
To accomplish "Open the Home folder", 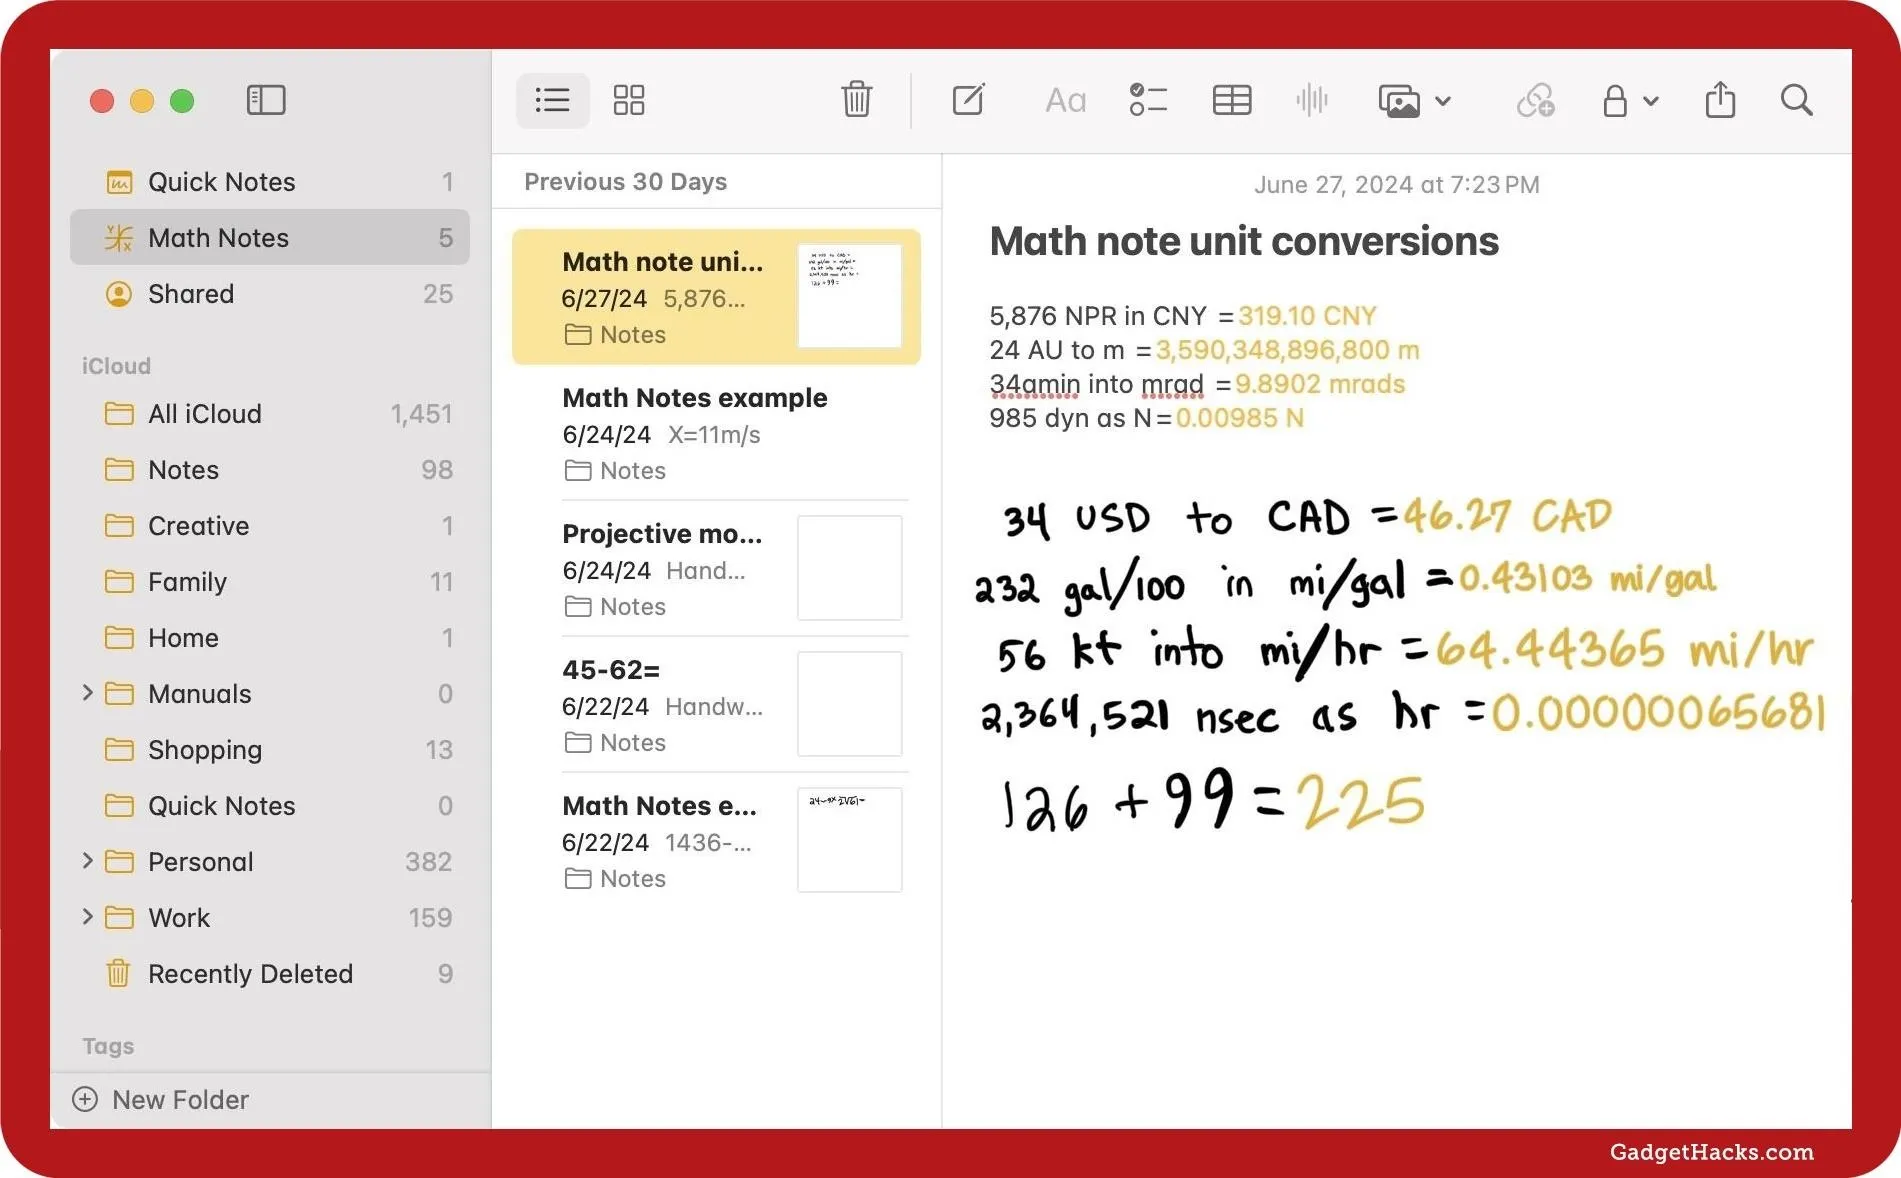I will click(270, 638).
